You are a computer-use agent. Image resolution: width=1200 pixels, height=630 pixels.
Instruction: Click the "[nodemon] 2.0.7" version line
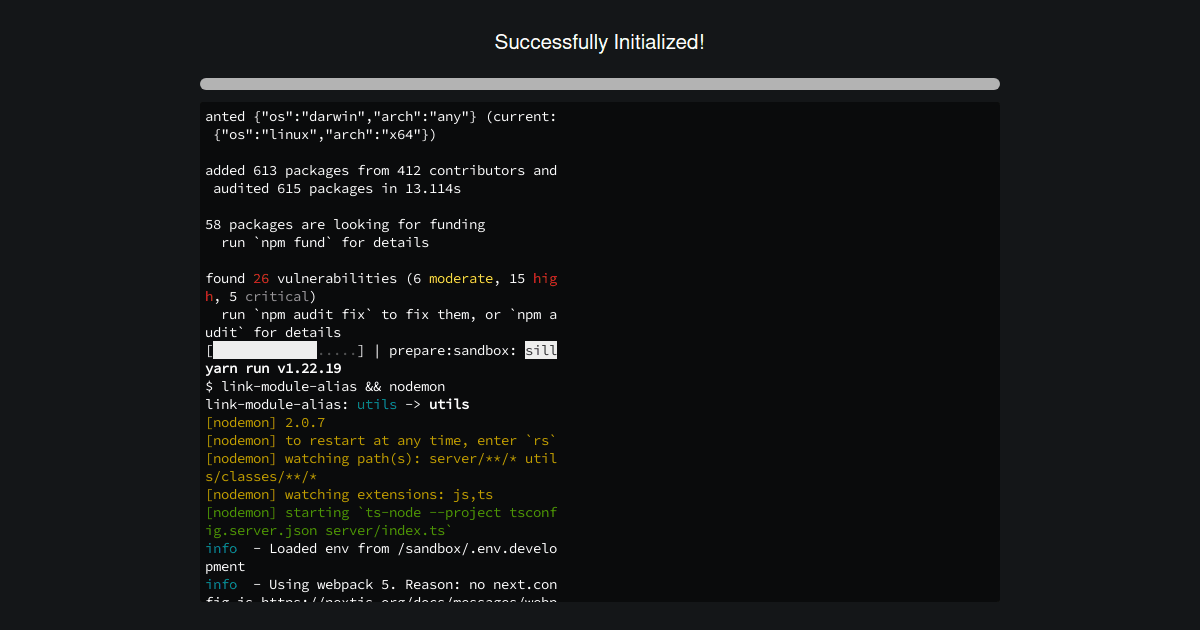tap(264, 422)
